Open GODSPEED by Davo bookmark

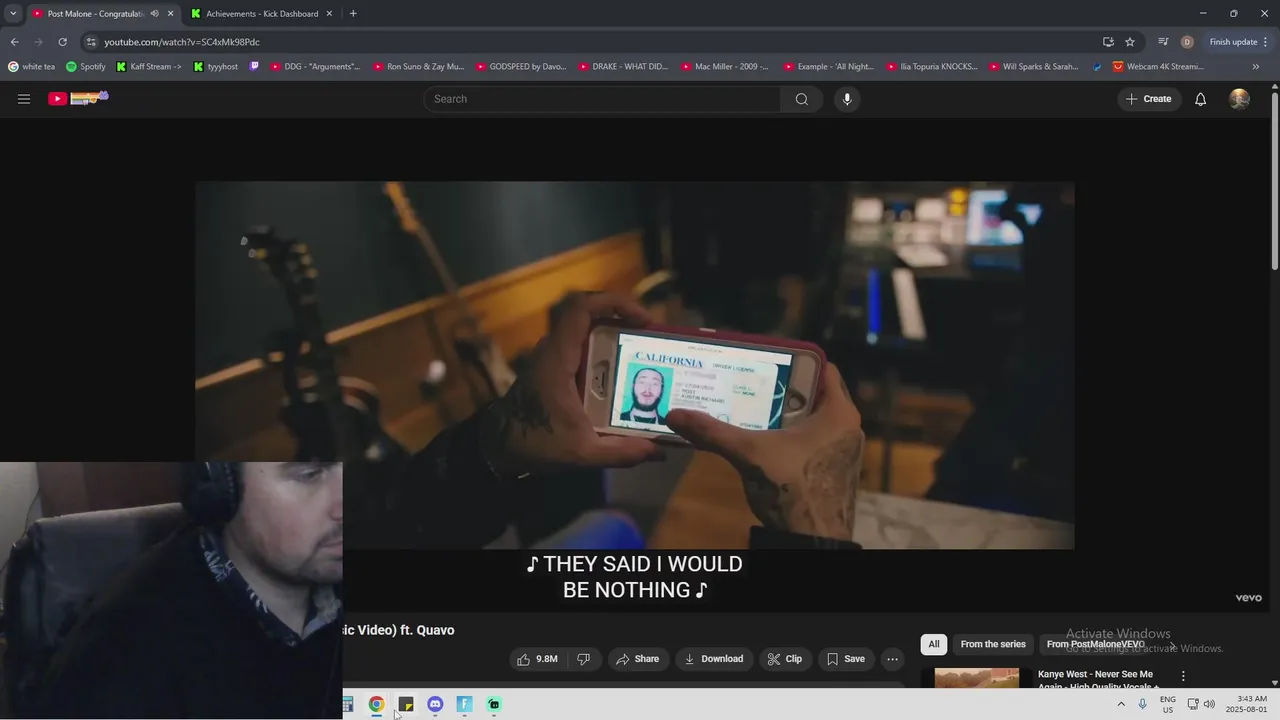[x=521, y=67]
